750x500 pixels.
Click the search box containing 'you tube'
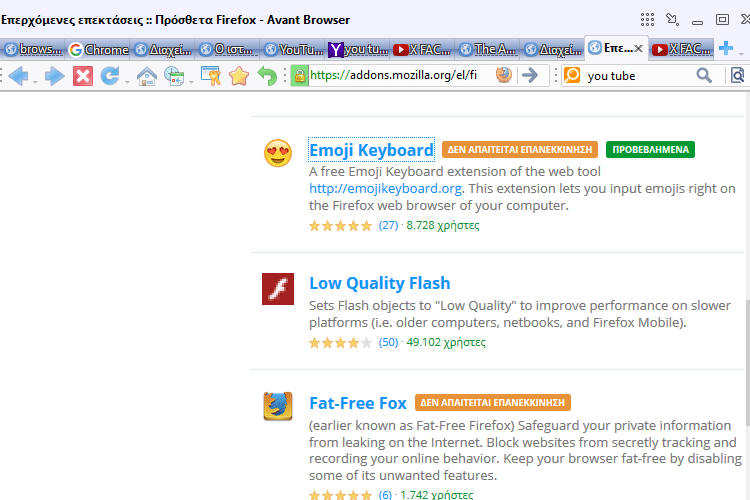point(639,76)
